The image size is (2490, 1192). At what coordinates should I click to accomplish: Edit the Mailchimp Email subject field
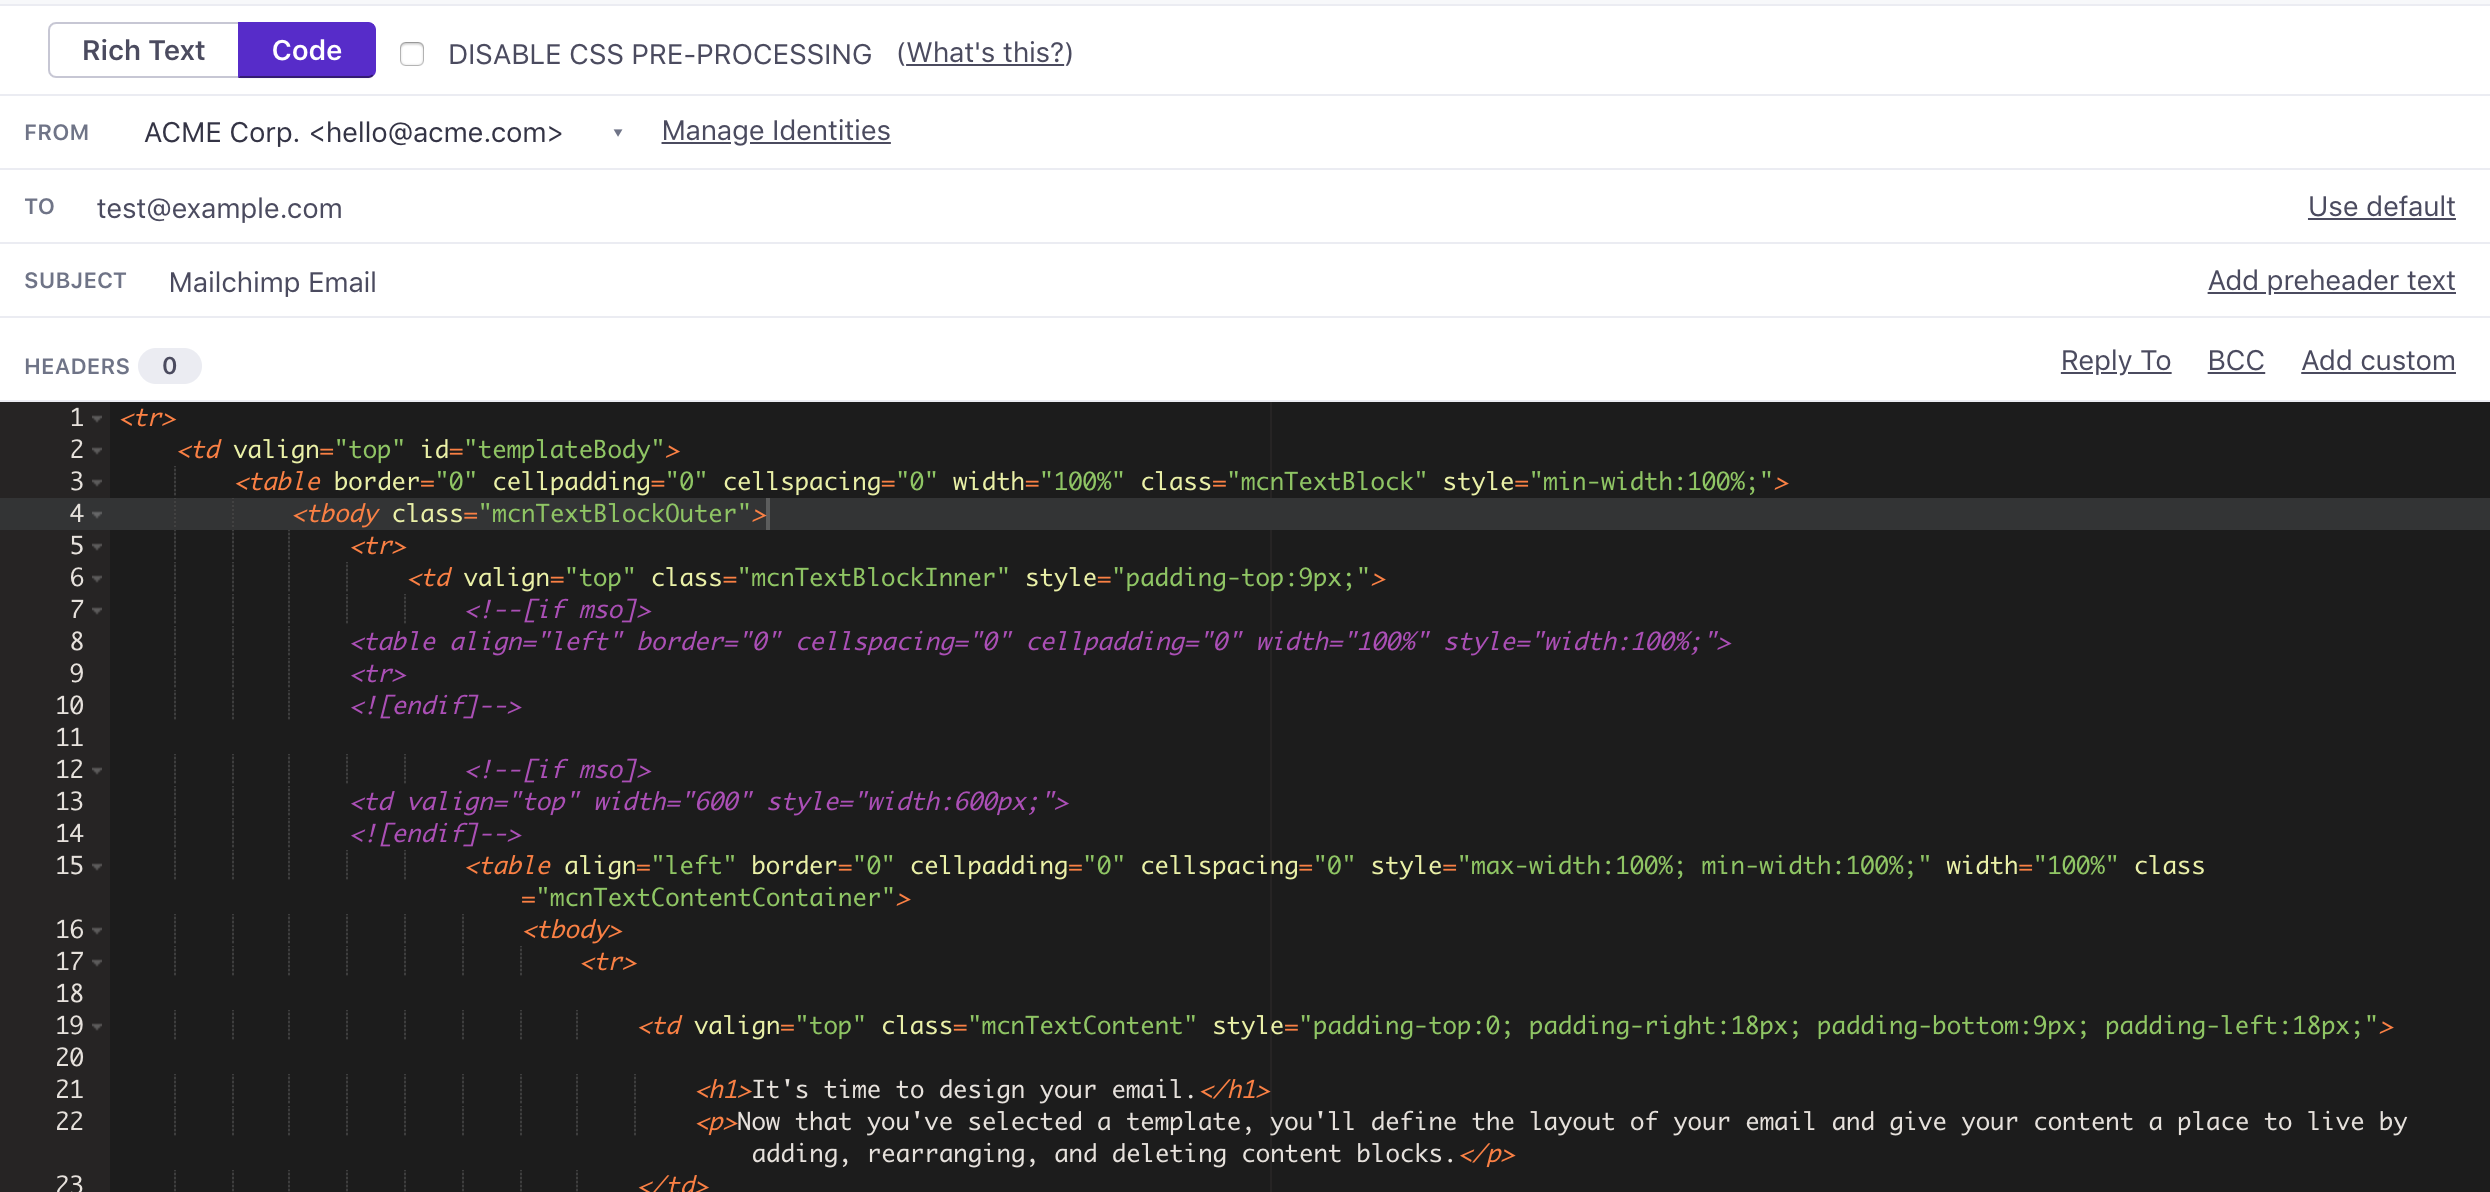pyautogui.click(x=273, y=281)
